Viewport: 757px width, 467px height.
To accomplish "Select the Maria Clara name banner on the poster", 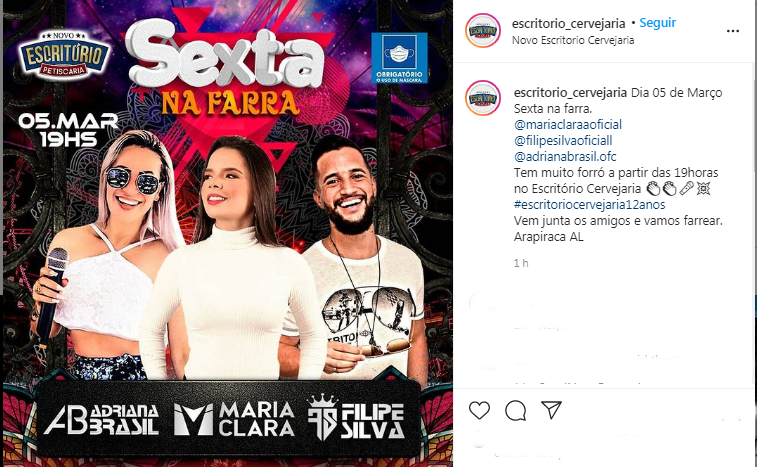I will tap(234, 419).
